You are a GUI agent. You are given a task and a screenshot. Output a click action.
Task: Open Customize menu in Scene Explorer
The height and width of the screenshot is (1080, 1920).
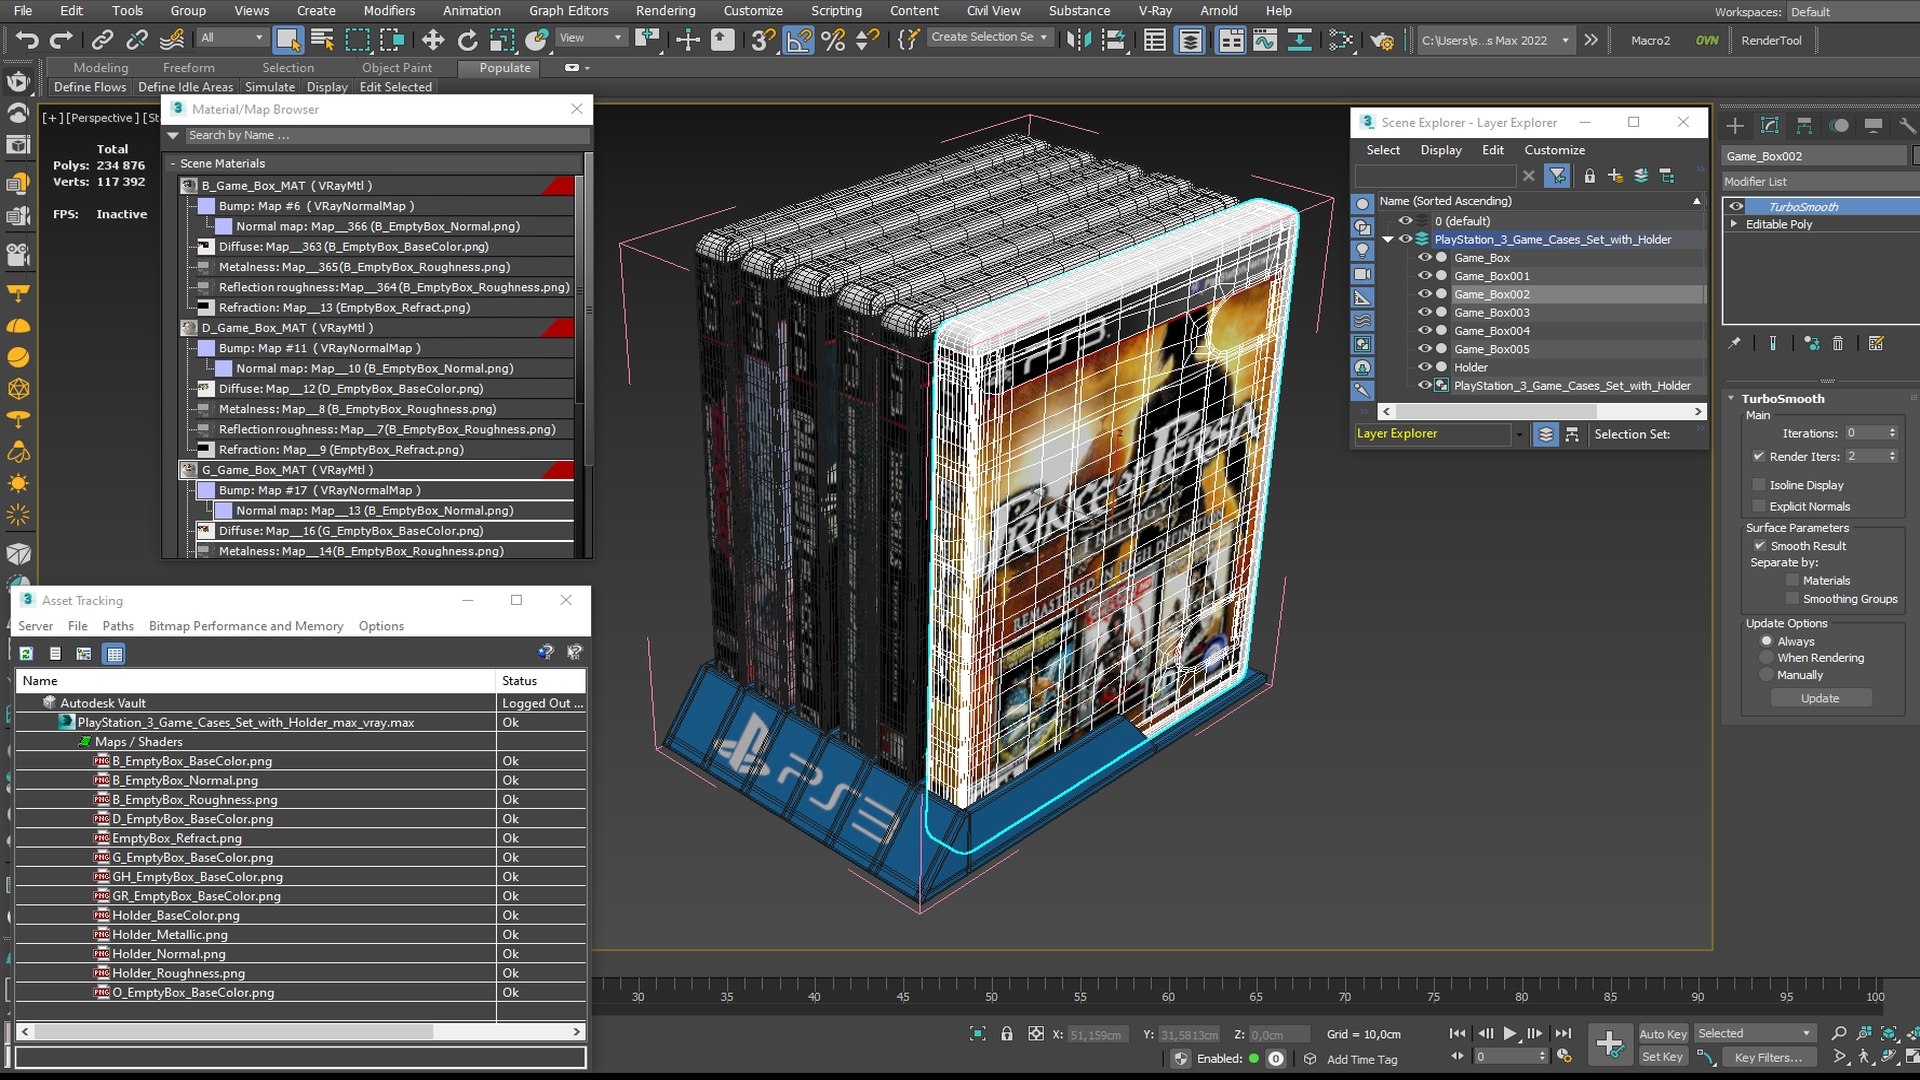click(1554, 150)
